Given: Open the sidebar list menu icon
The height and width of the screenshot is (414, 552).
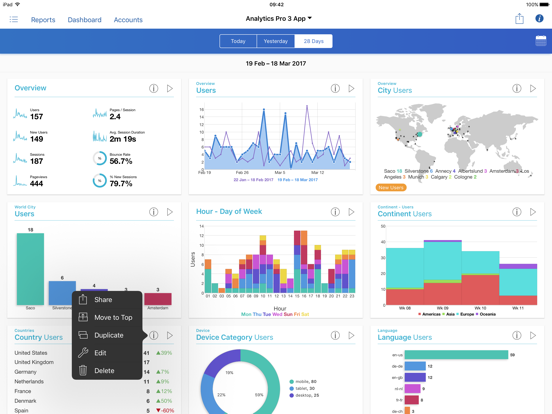Looking at the screenshot, I should 14,19.
